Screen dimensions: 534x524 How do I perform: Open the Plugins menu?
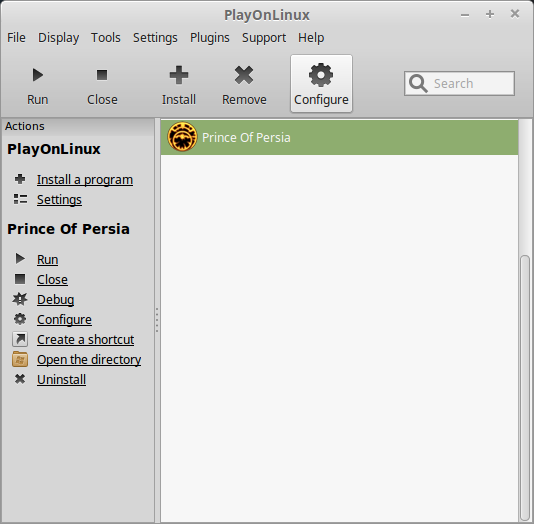(210, 37)
